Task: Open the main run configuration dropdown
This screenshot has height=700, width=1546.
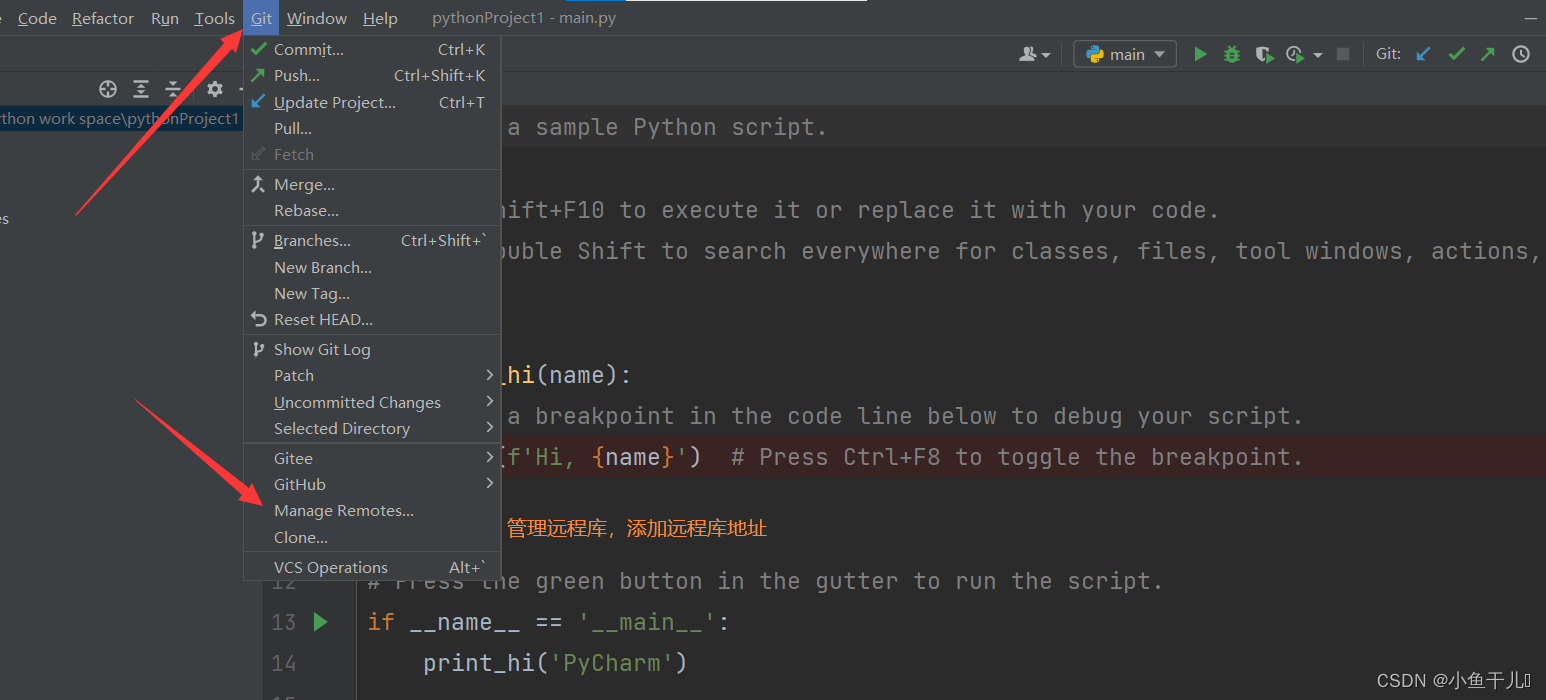Action: click(1125, 54)
